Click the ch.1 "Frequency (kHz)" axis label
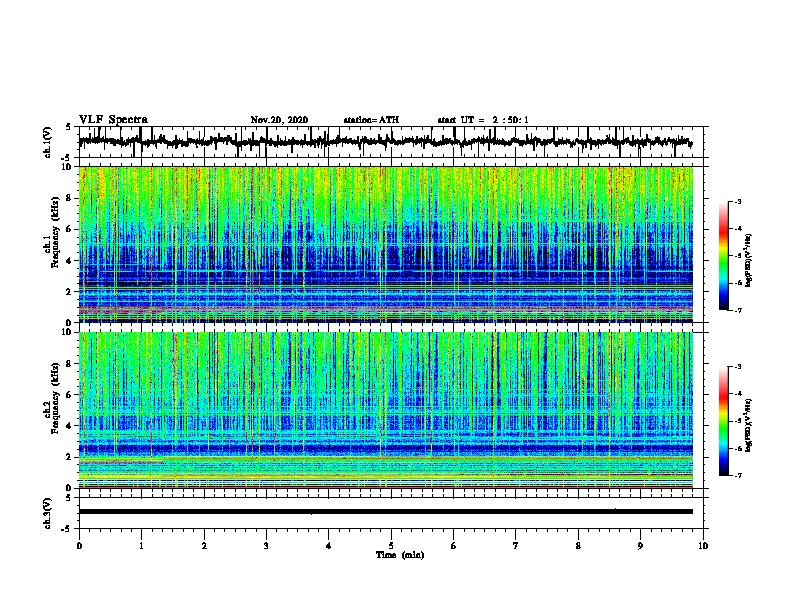The height and width of the screenshot is (612, 792). click(x=56, y=232)
